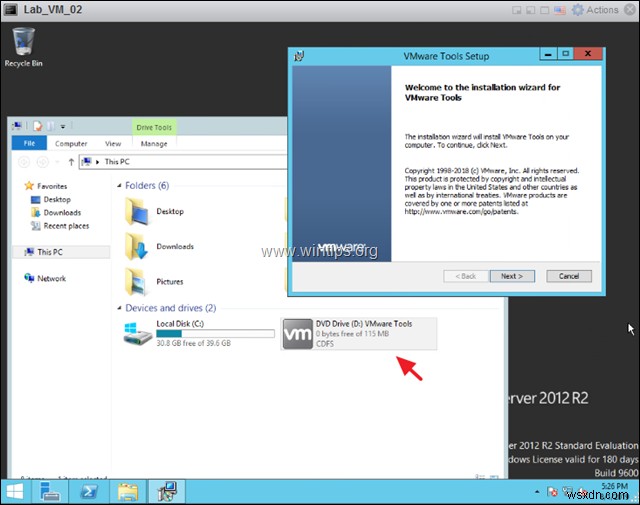Image resolution: width=640 pixels, height=505 pixels.
Task: Select Desktop under Favorites
Action: point(51,199)
